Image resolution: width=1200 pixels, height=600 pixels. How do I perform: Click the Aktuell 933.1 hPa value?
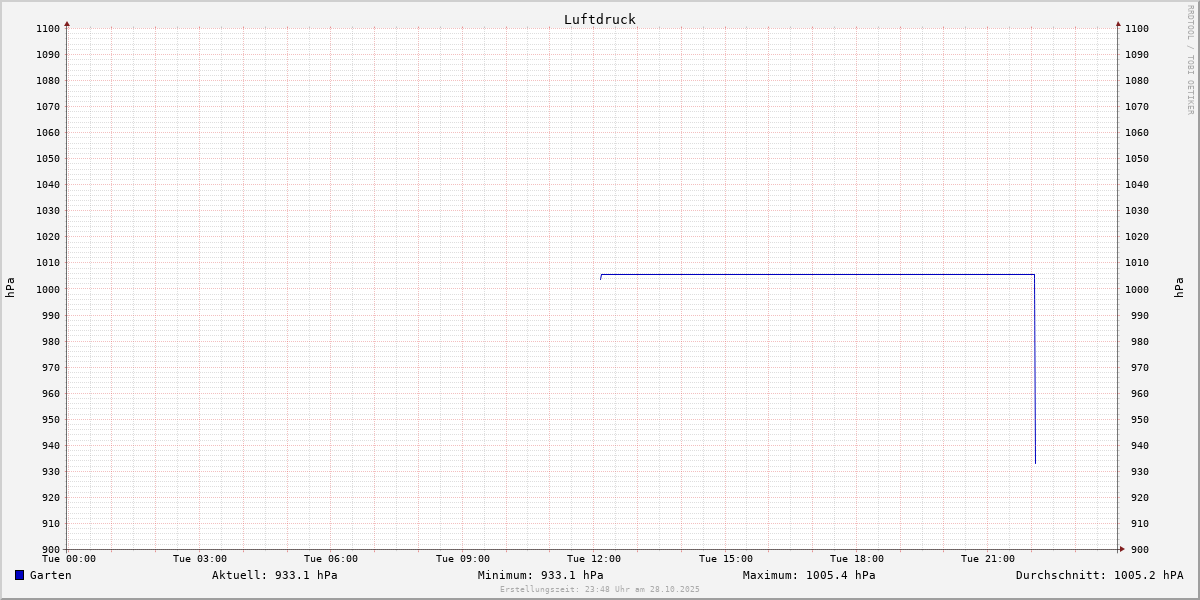[274, 575]
